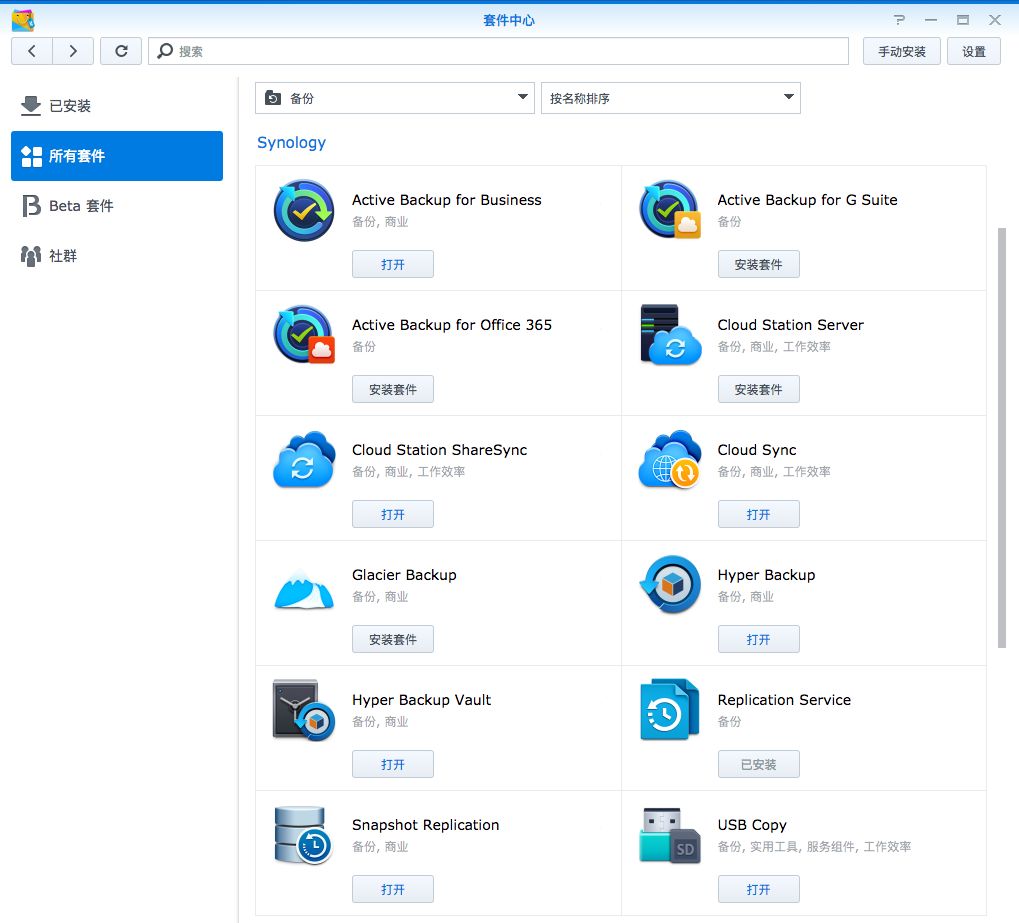Screen dimensions: 1019x923
Task: Click in the 搜索 search field
Action: 498,51
